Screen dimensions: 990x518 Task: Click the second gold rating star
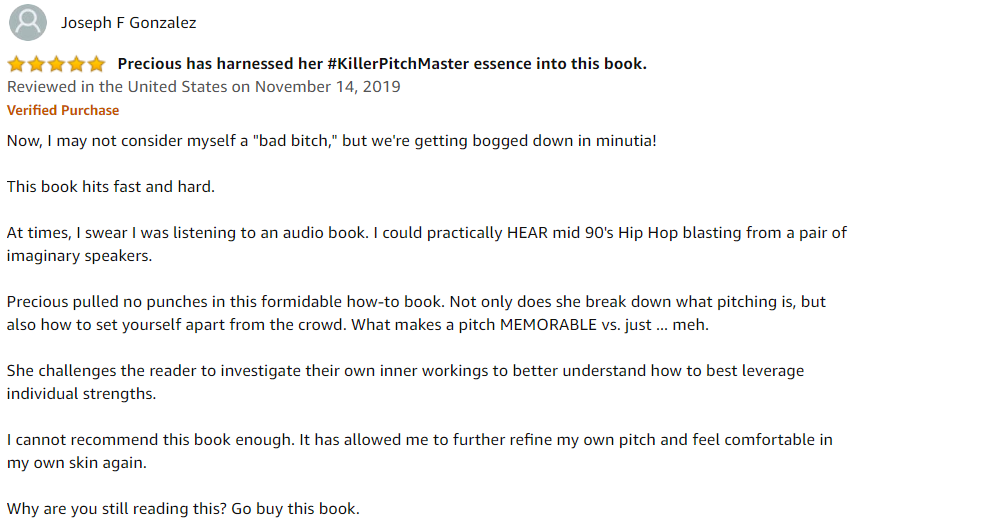tap(37, 64)
